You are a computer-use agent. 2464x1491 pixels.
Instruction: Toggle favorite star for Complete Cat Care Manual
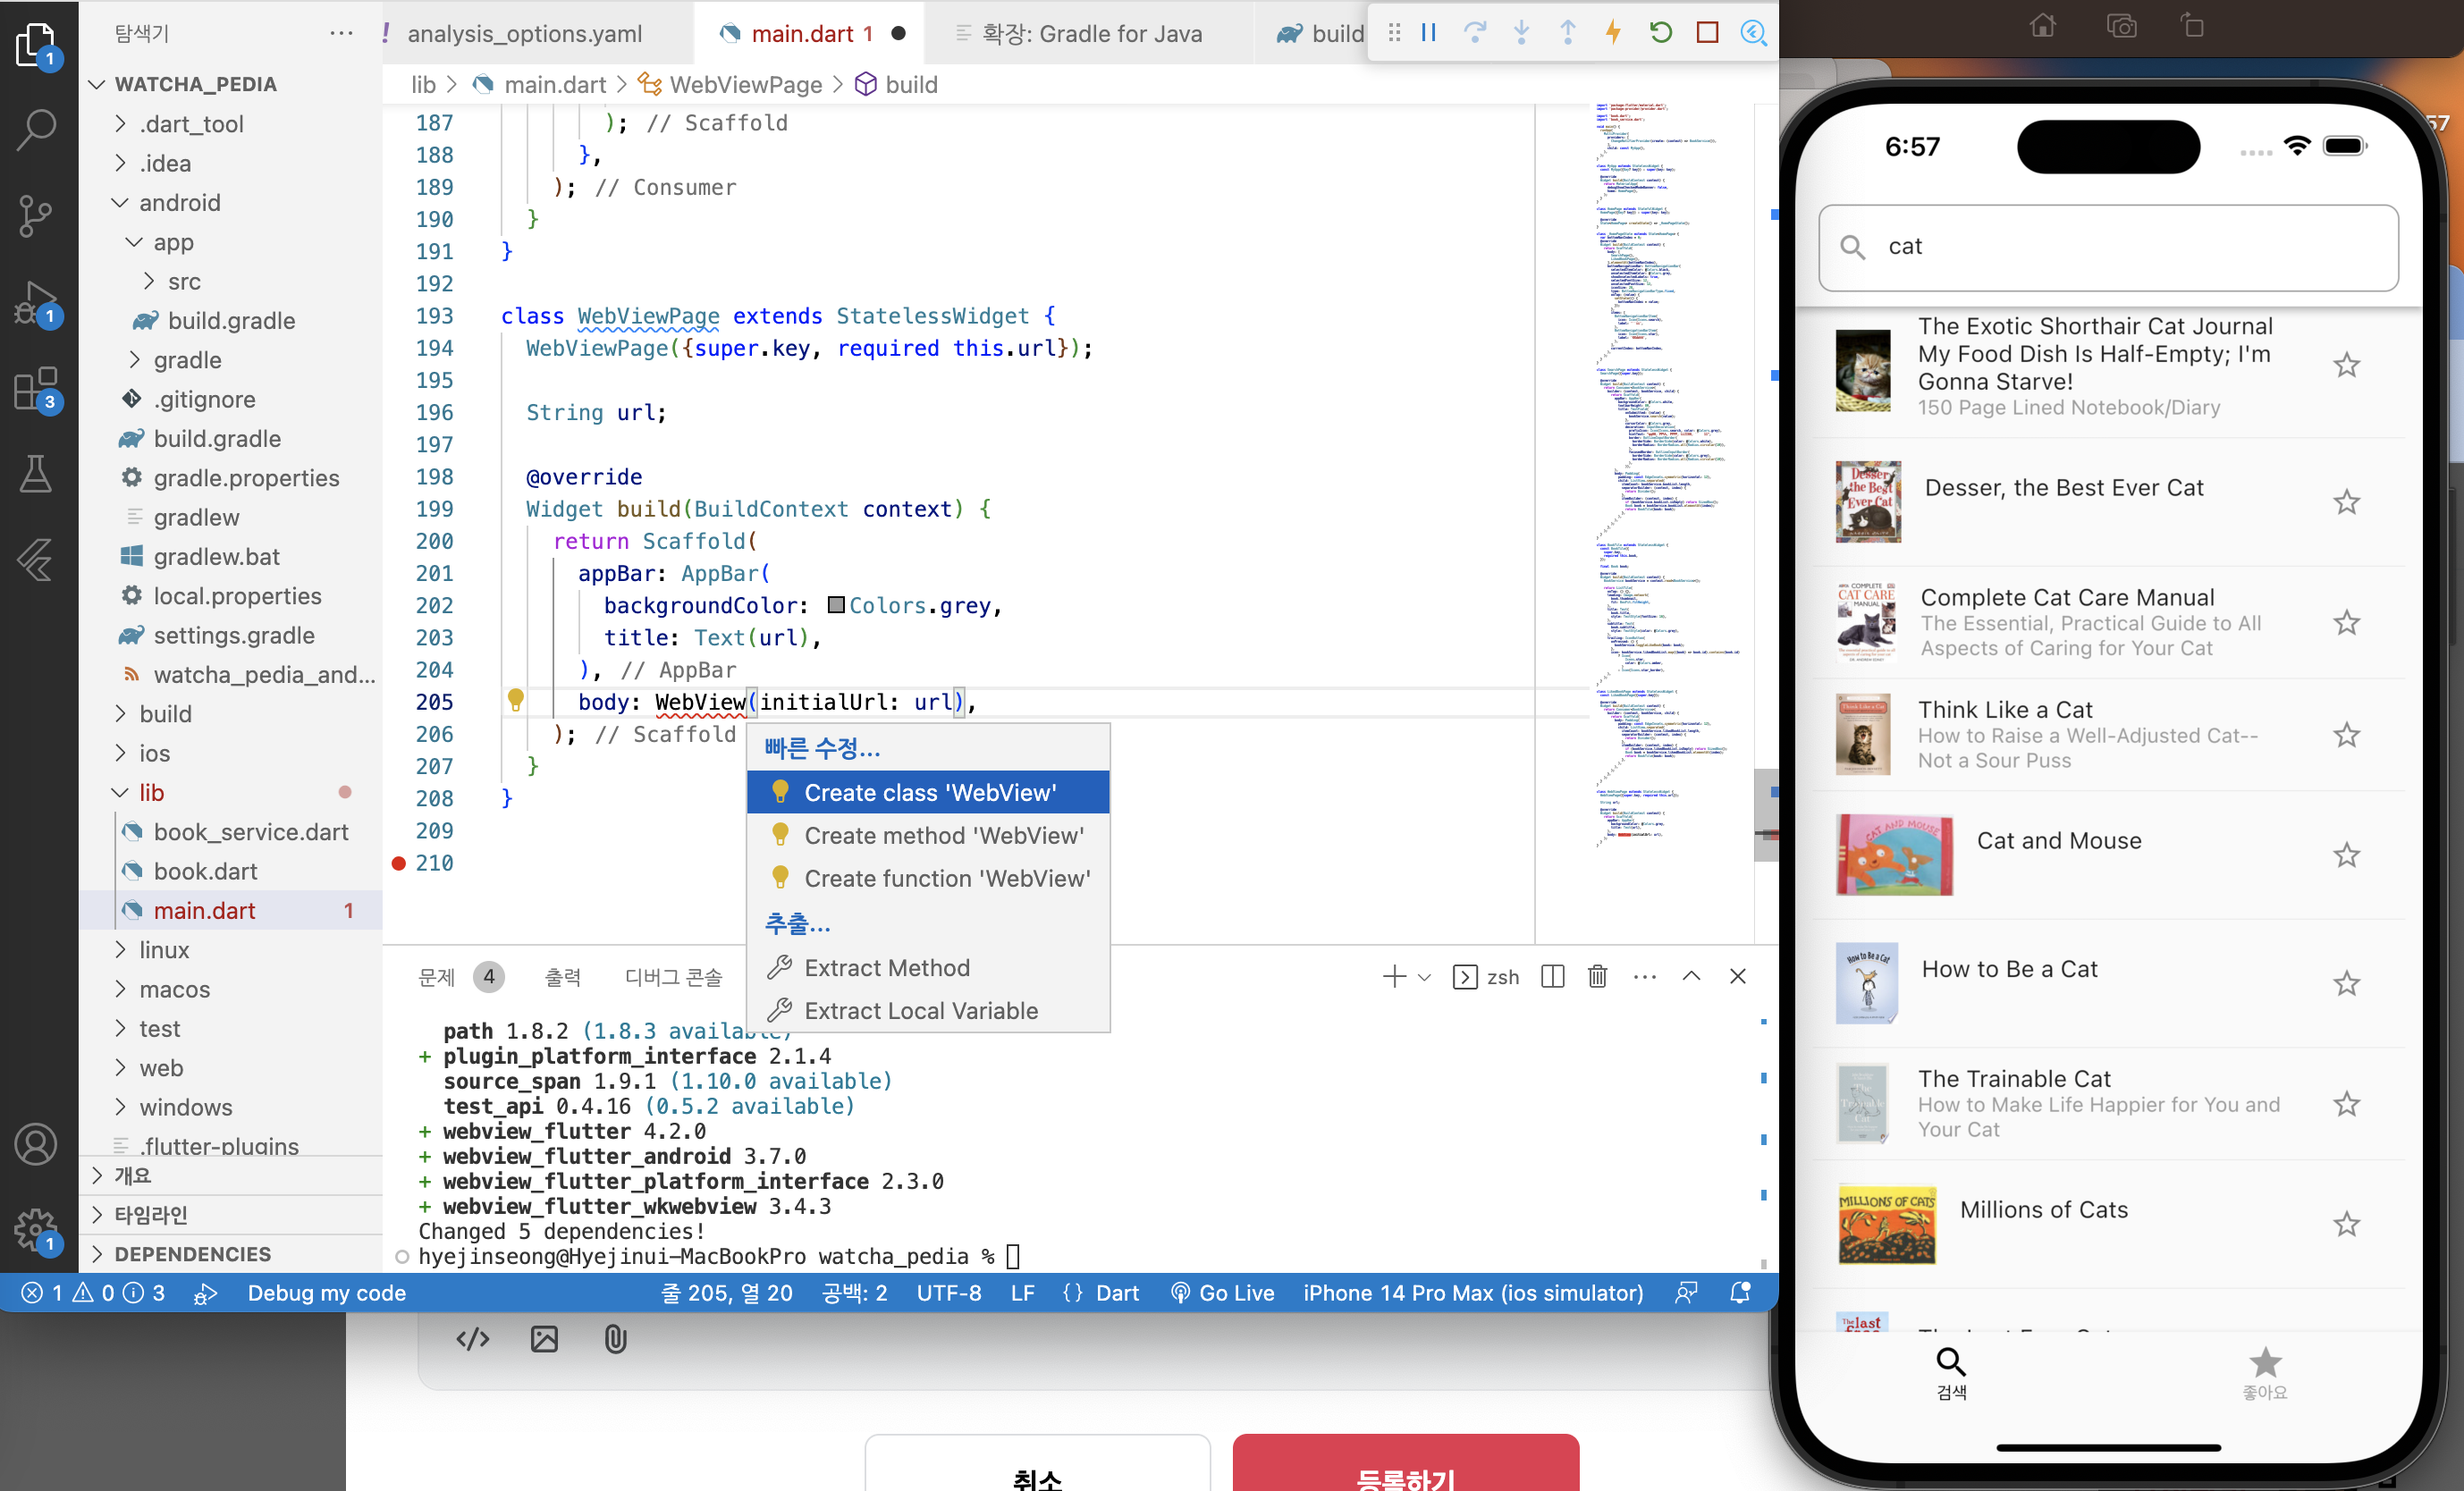pos(2347,623)
